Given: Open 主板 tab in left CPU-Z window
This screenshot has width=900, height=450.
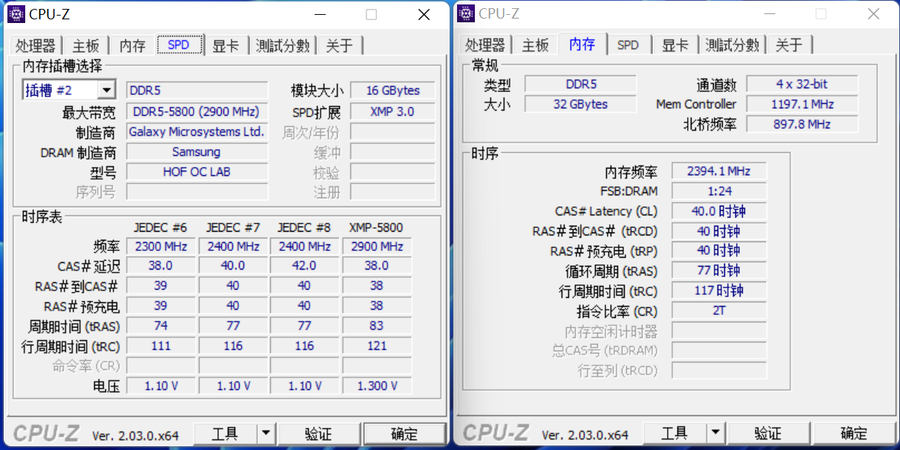Looking at the screenshot, I should click(x=86, y=45).
